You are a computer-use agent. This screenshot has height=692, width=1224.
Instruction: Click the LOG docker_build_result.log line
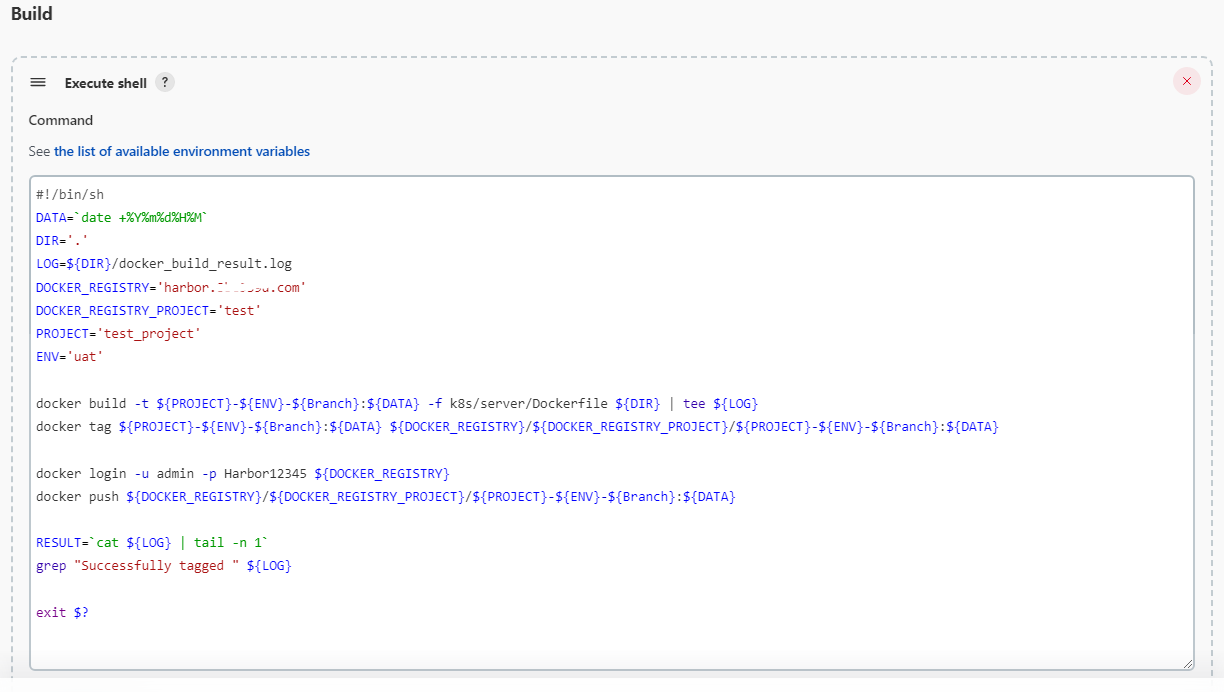[x=164, y=264]
